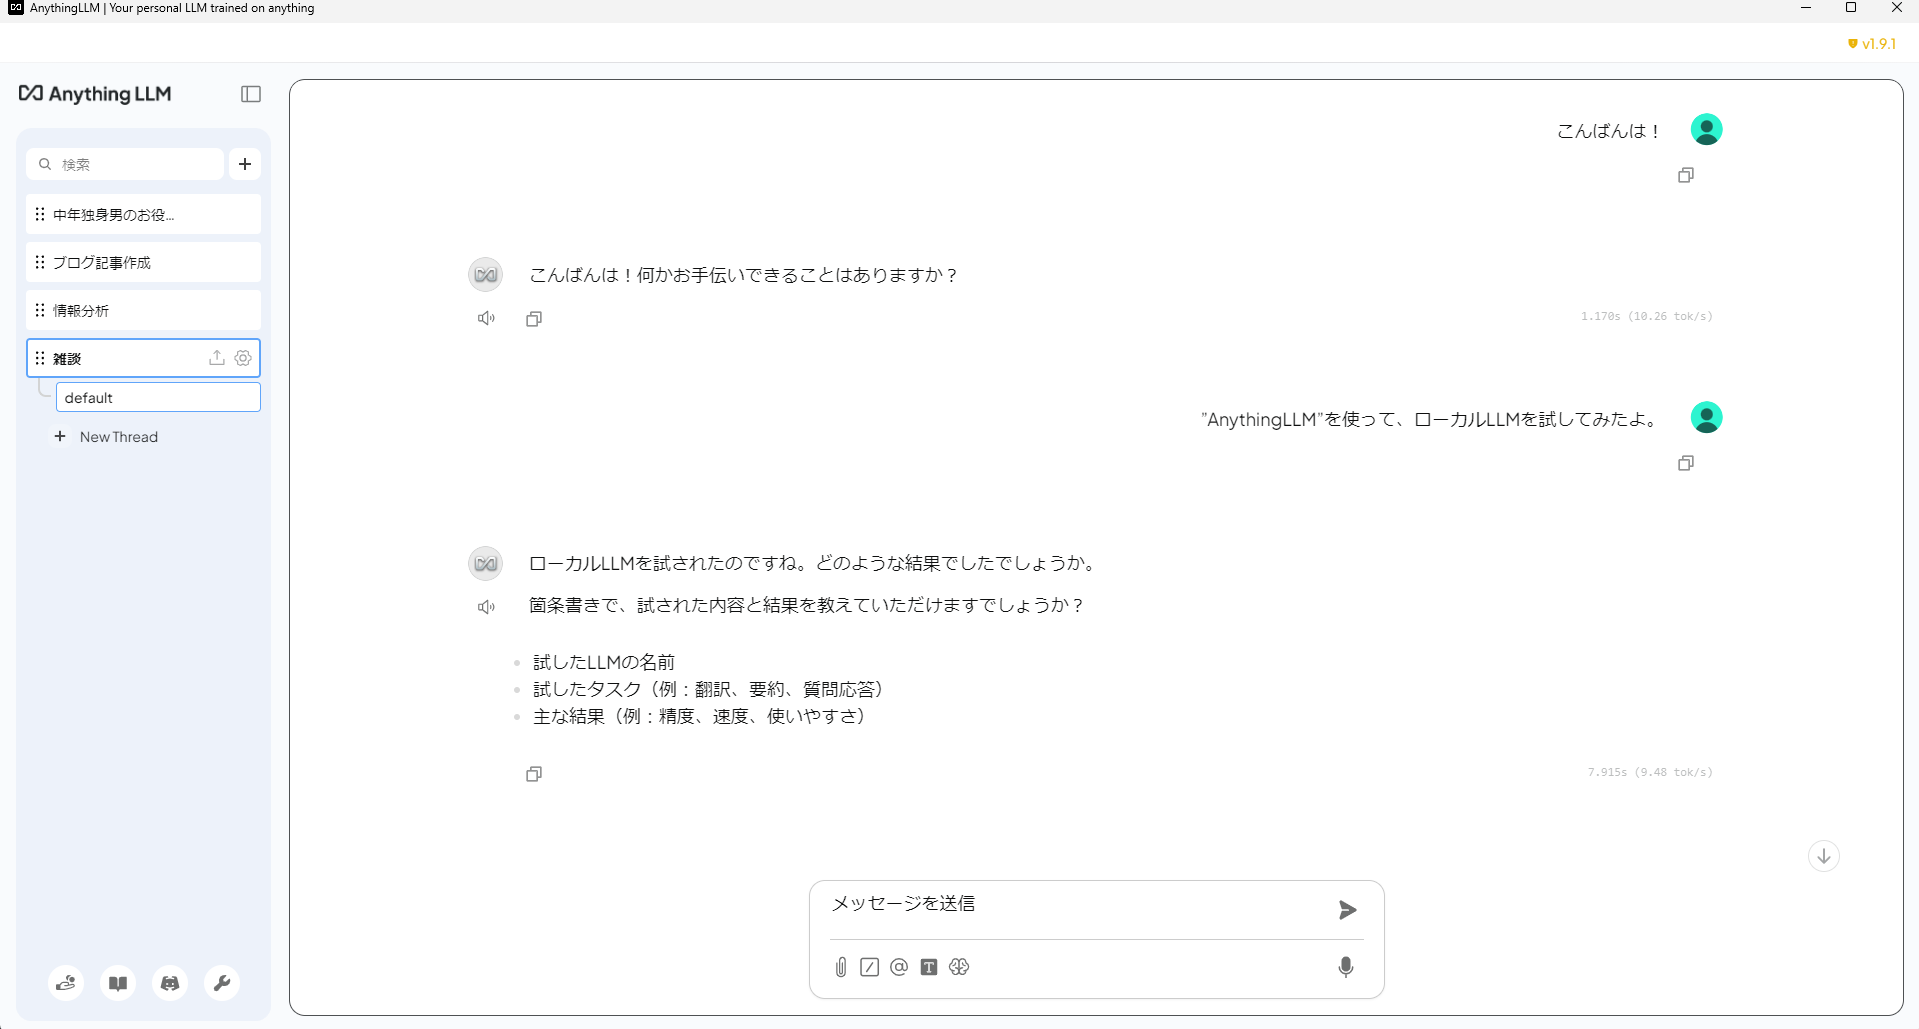Viewport: 1919px width, 1029px height.
Task: Open the text size icon in message bar
Action: pos(928,967)
